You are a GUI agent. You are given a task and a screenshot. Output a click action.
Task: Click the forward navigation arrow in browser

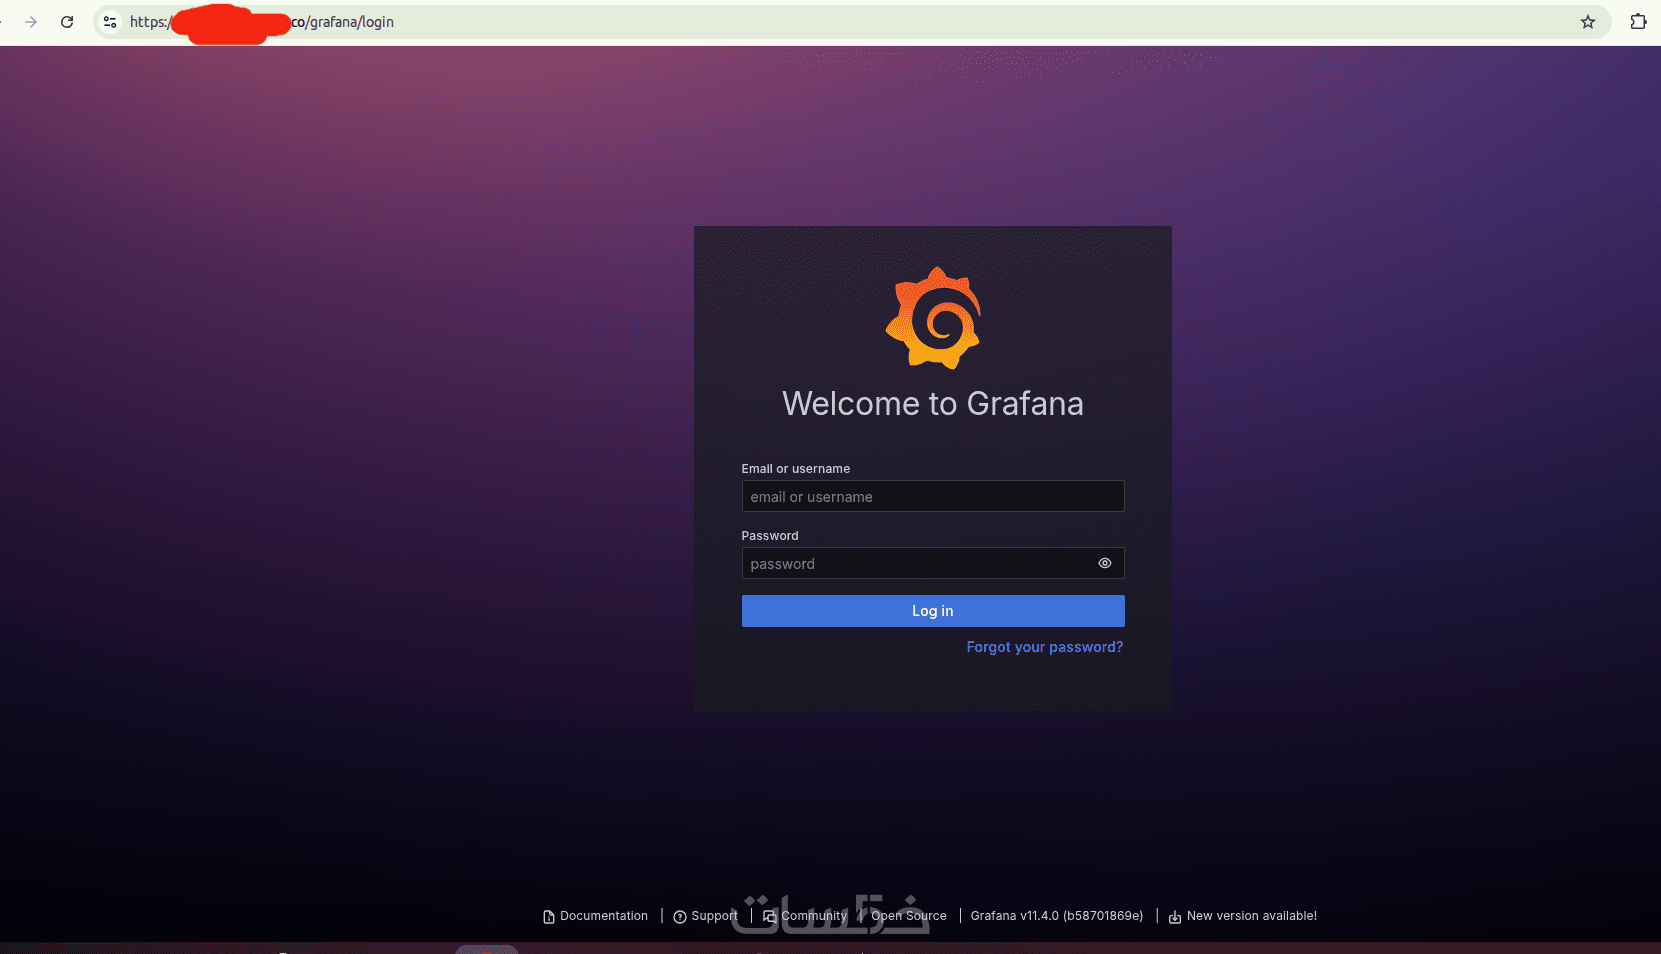click(x=31, y=22)
